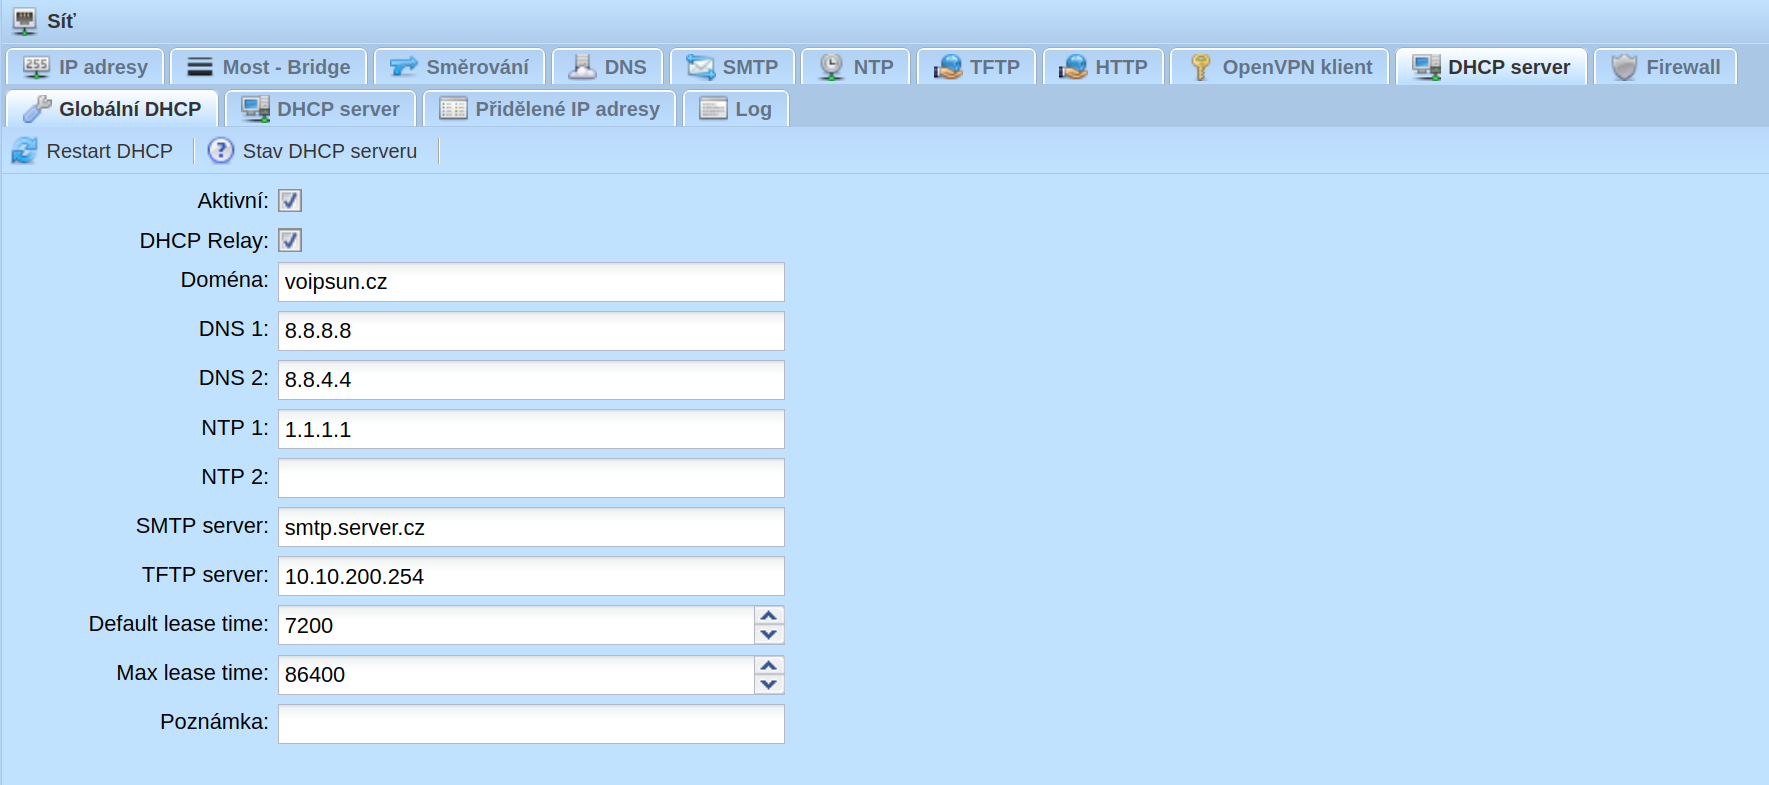Uncheck the DHCP Relay checkbox

click(x=290, y=241)
